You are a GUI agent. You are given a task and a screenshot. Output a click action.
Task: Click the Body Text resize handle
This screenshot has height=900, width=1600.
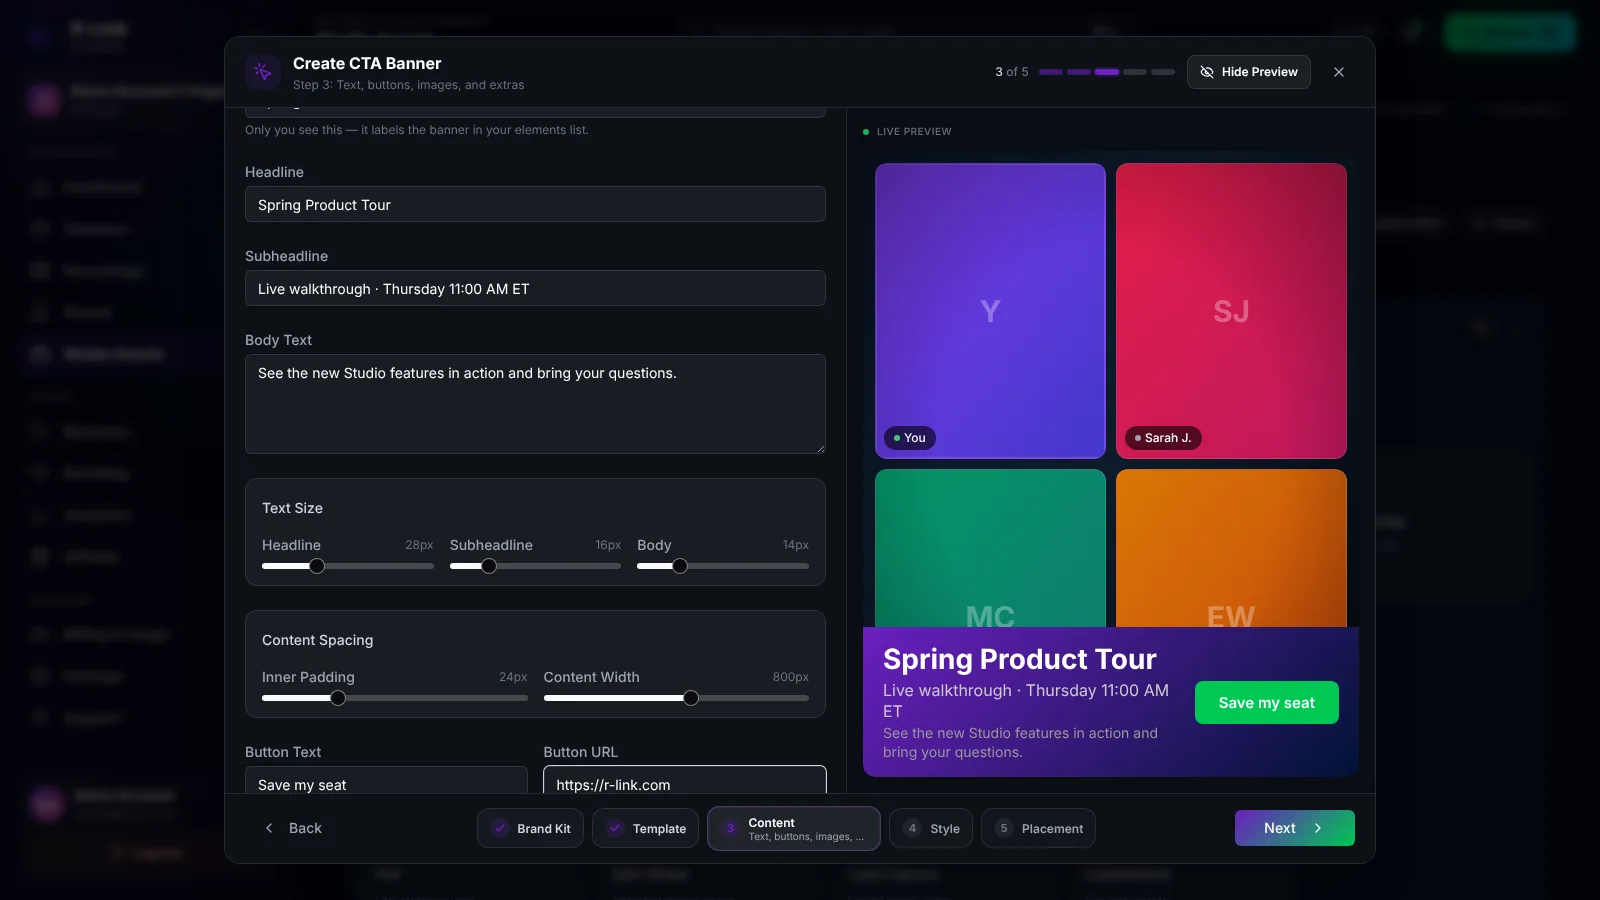click(x=820, y=448)
